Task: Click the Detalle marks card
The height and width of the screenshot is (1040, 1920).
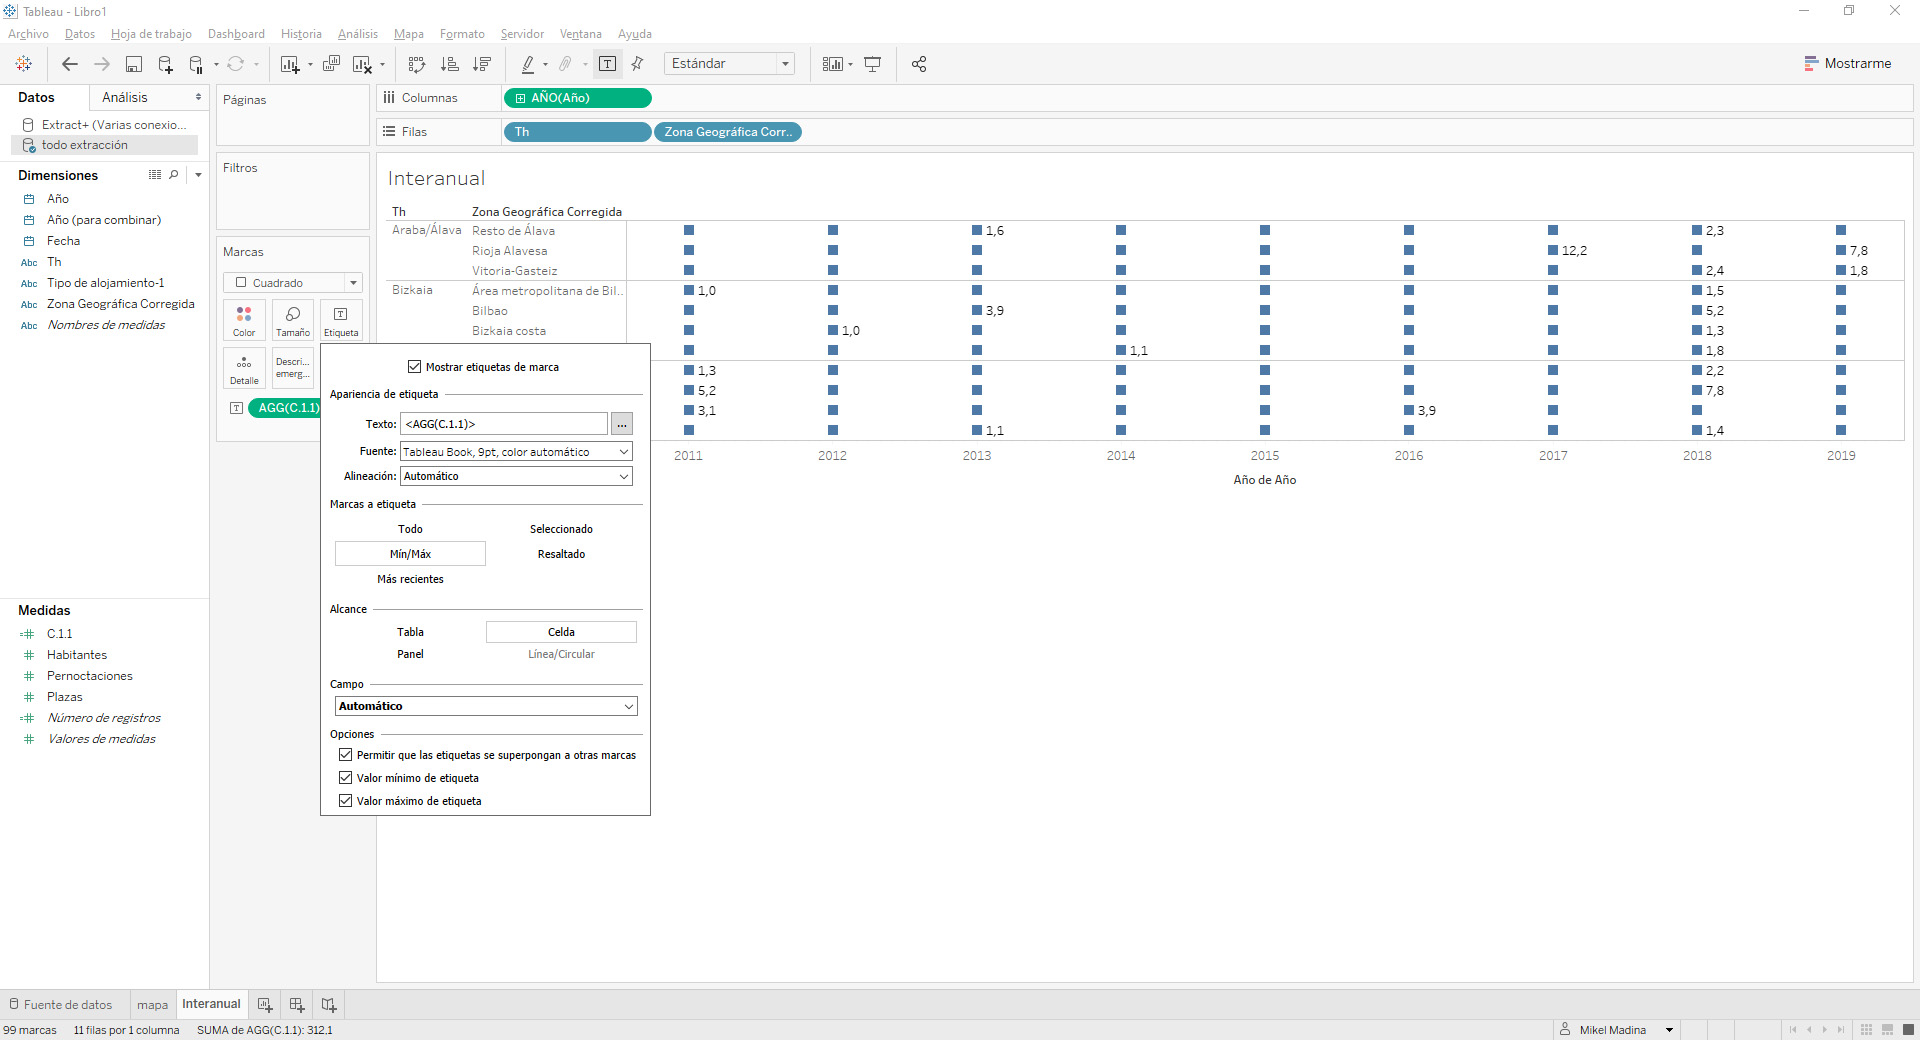Action: pyautogui.click(x=243, y=368)
